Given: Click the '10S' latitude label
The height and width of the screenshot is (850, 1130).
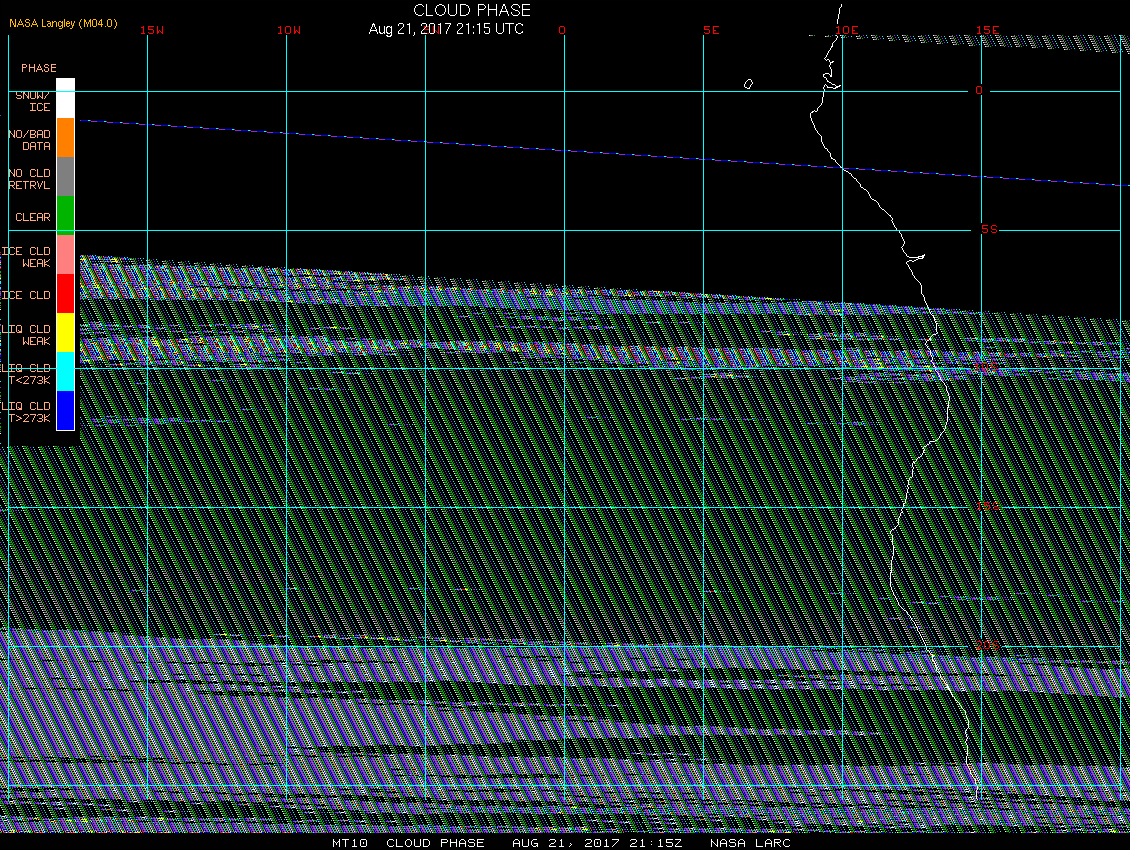Looking at the screenshot, I should point(987,368).
